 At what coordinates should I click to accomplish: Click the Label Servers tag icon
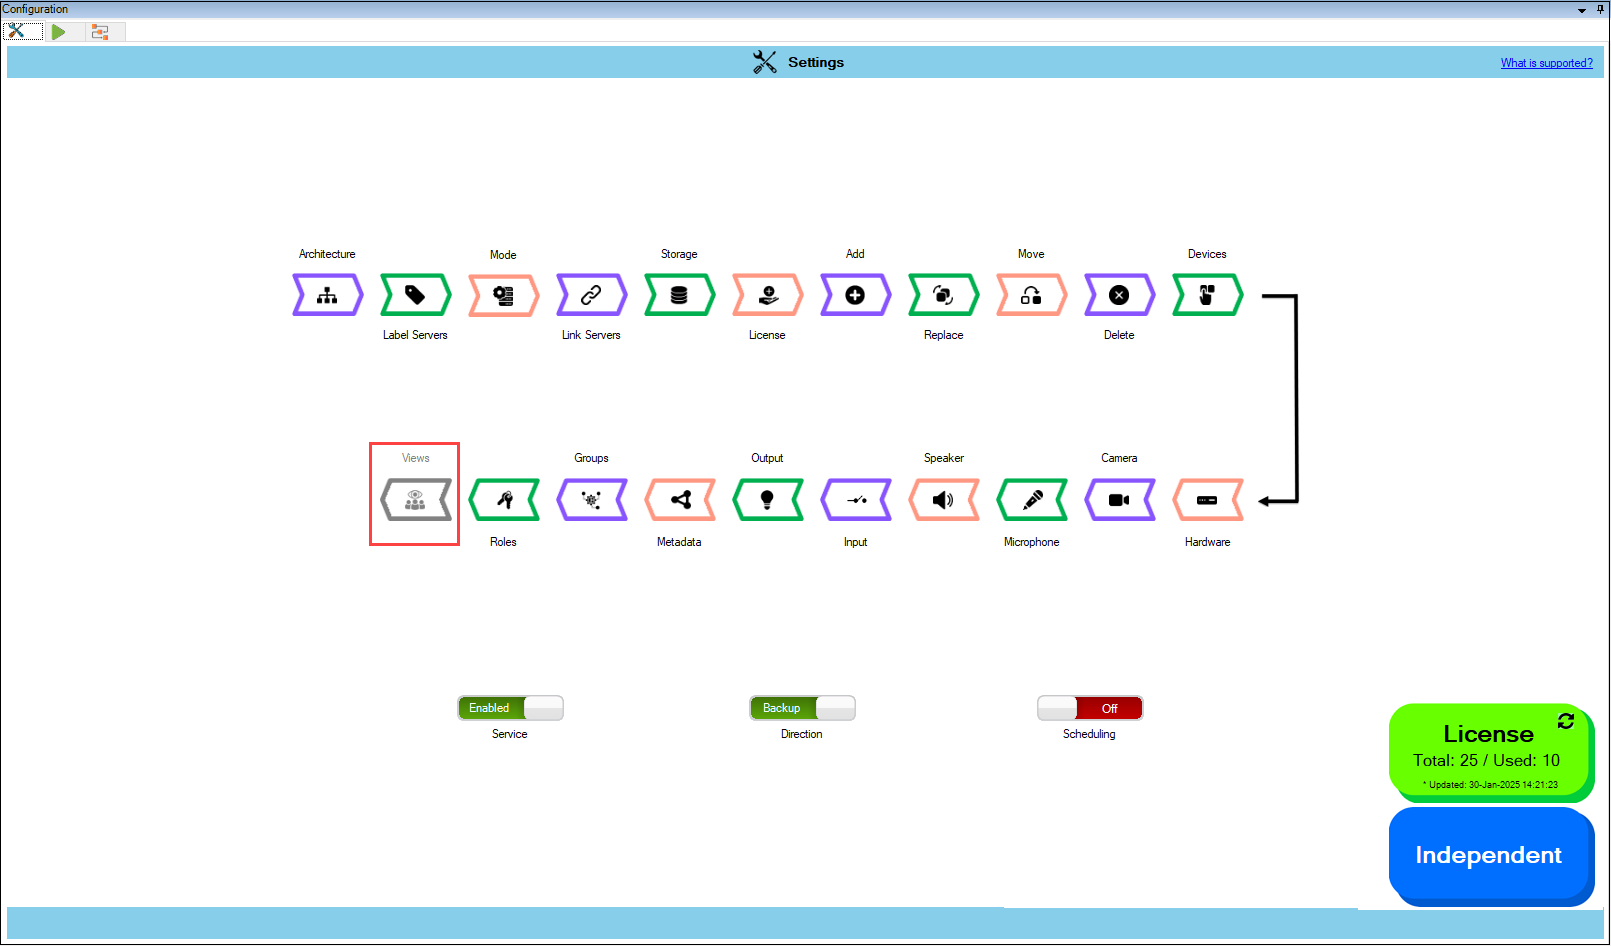point(415,295)
